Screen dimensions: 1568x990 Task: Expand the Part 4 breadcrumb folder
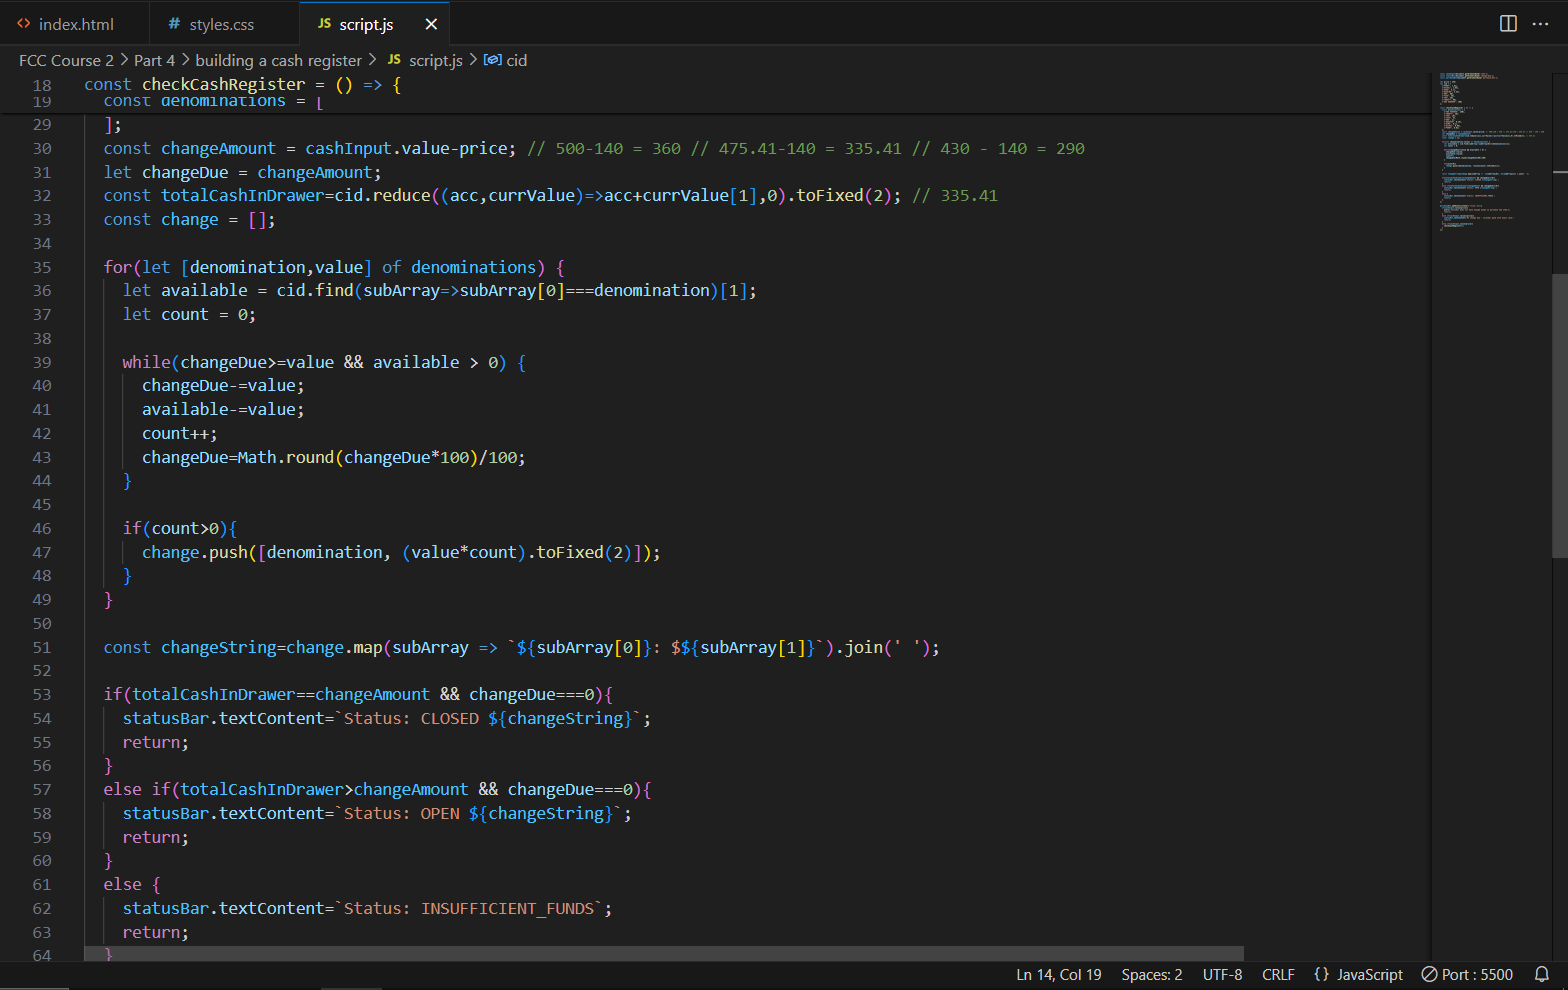(x=154, y=60)
